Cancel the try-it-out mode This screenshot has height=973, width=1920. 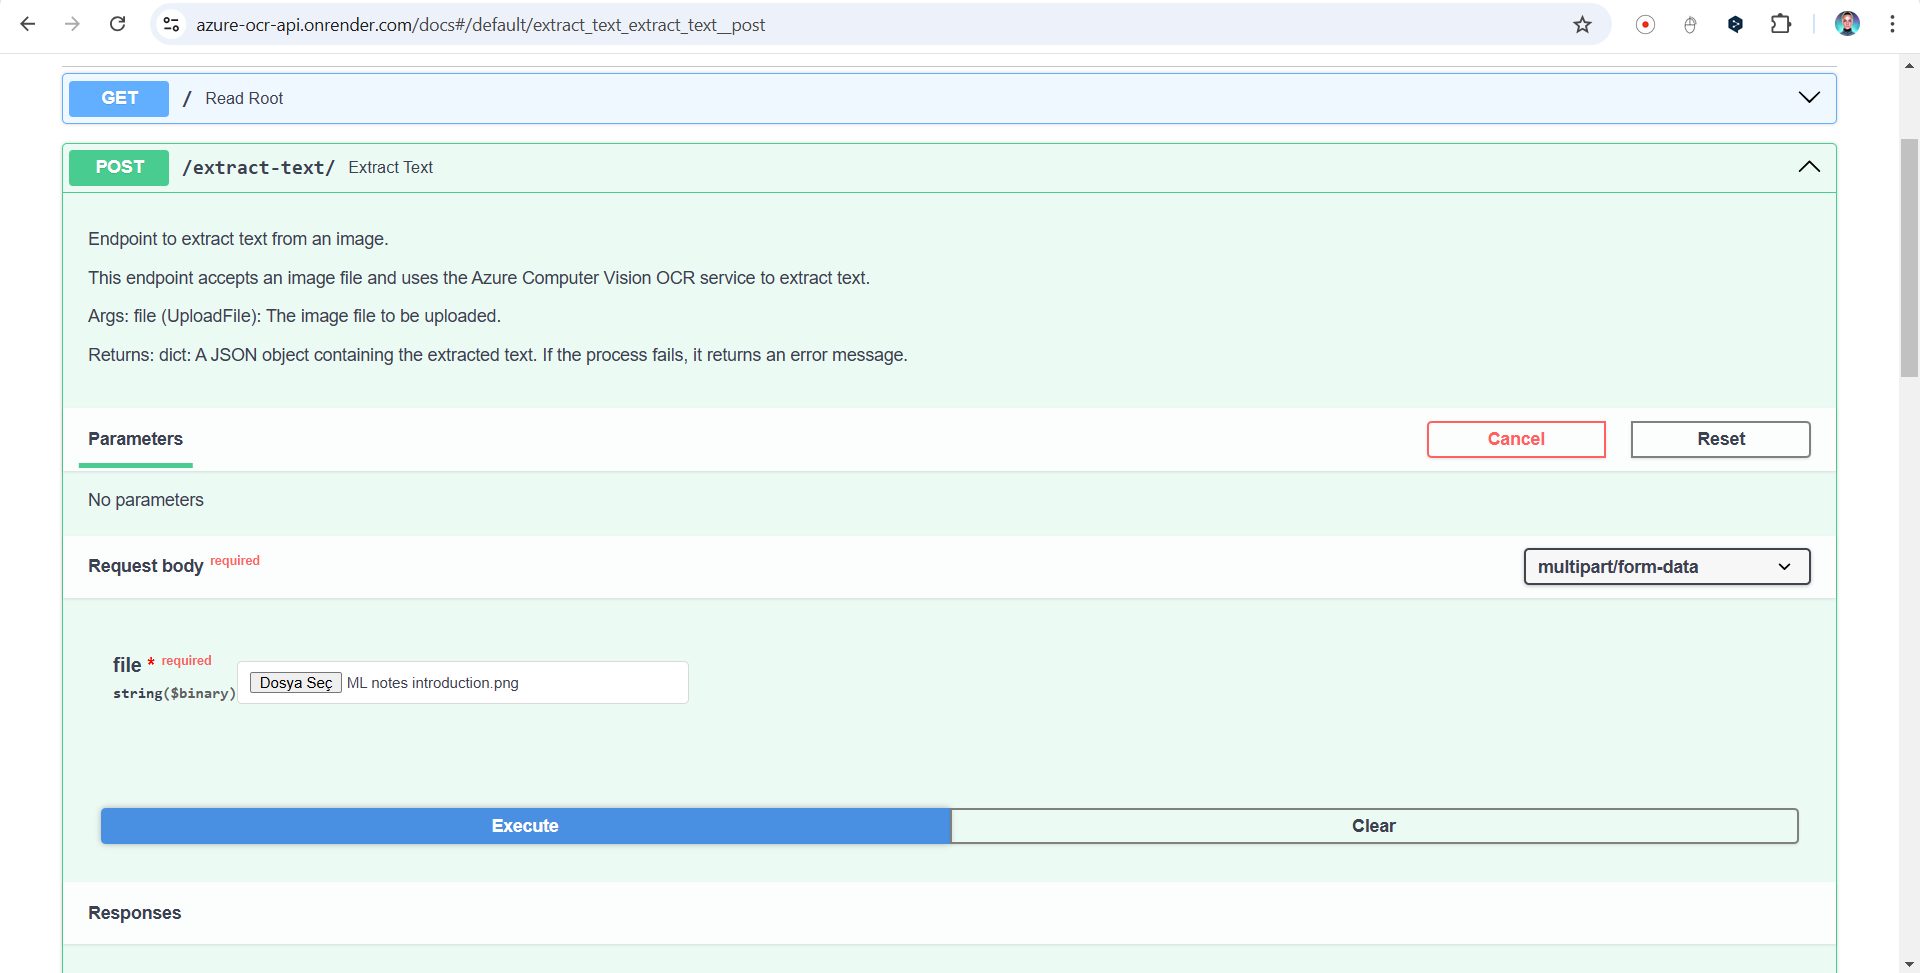click(x=1515, y=439)
